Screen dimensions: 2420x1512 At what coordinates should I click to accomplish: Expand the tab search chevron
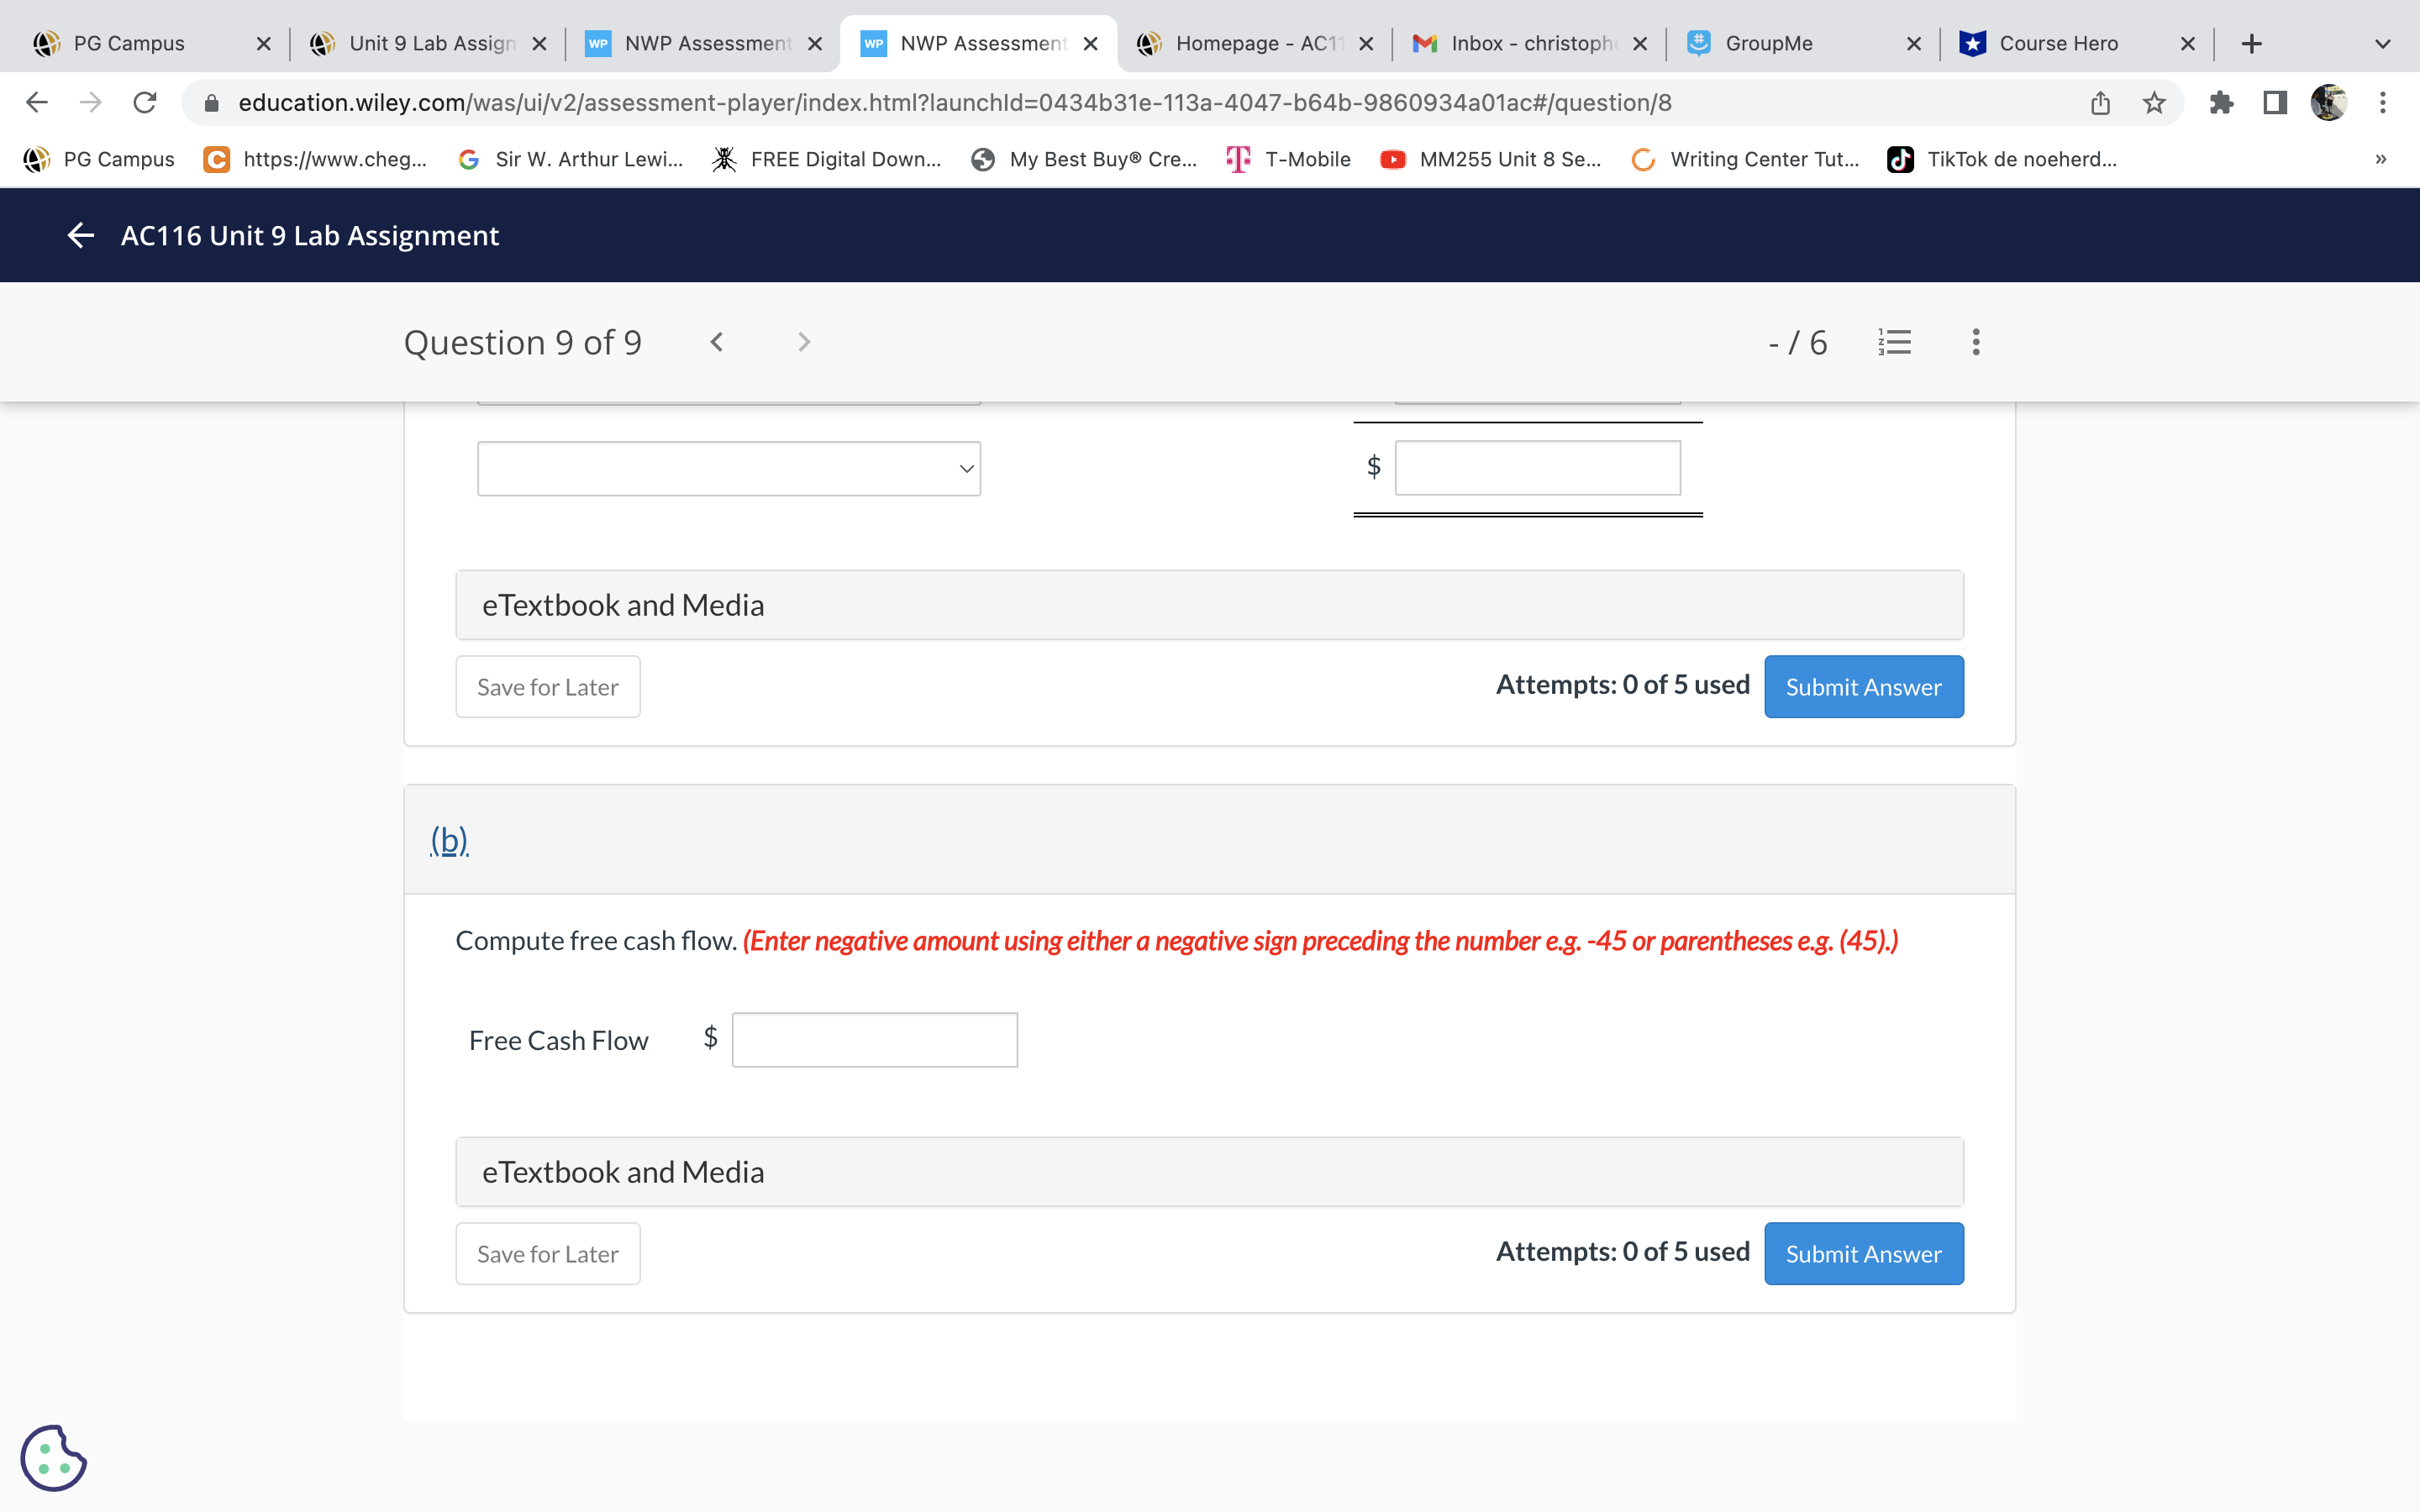2382,44
